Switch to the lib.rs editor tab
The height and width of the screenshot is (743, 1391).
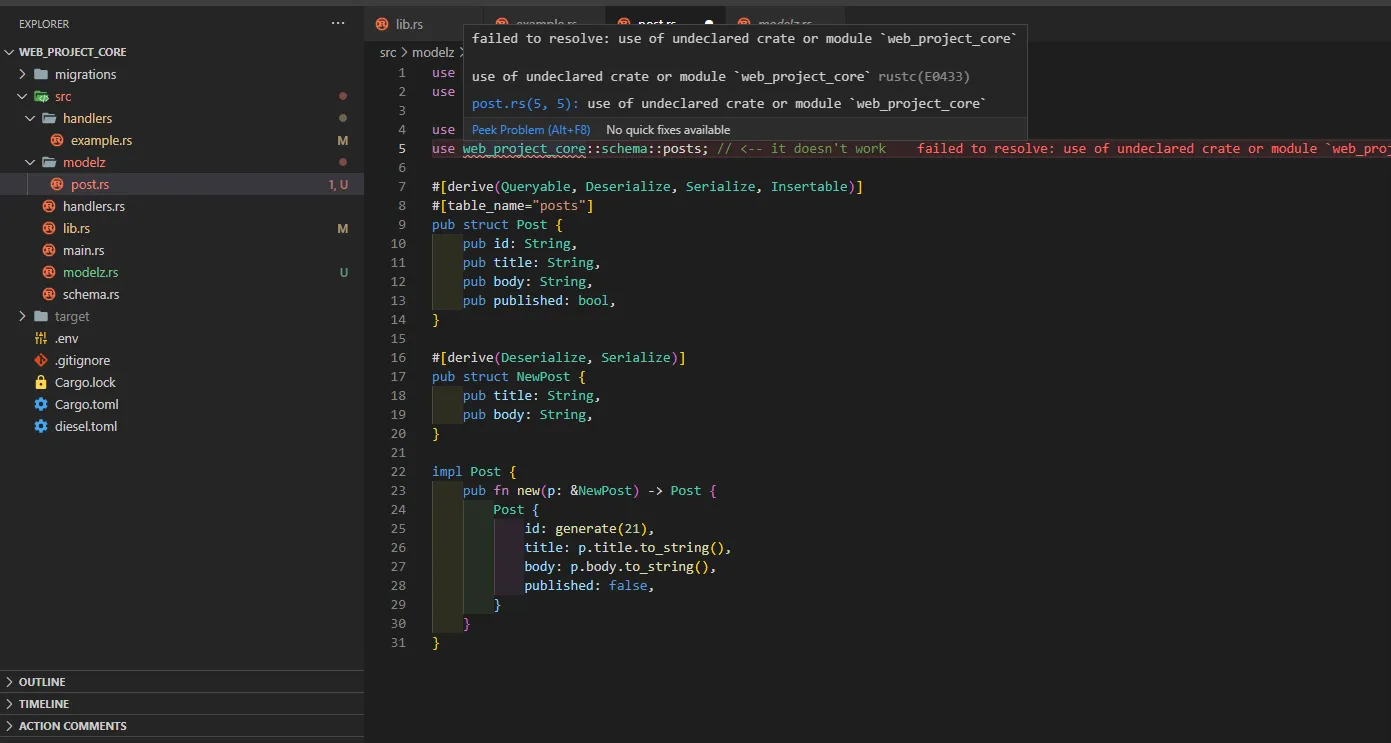410,23
